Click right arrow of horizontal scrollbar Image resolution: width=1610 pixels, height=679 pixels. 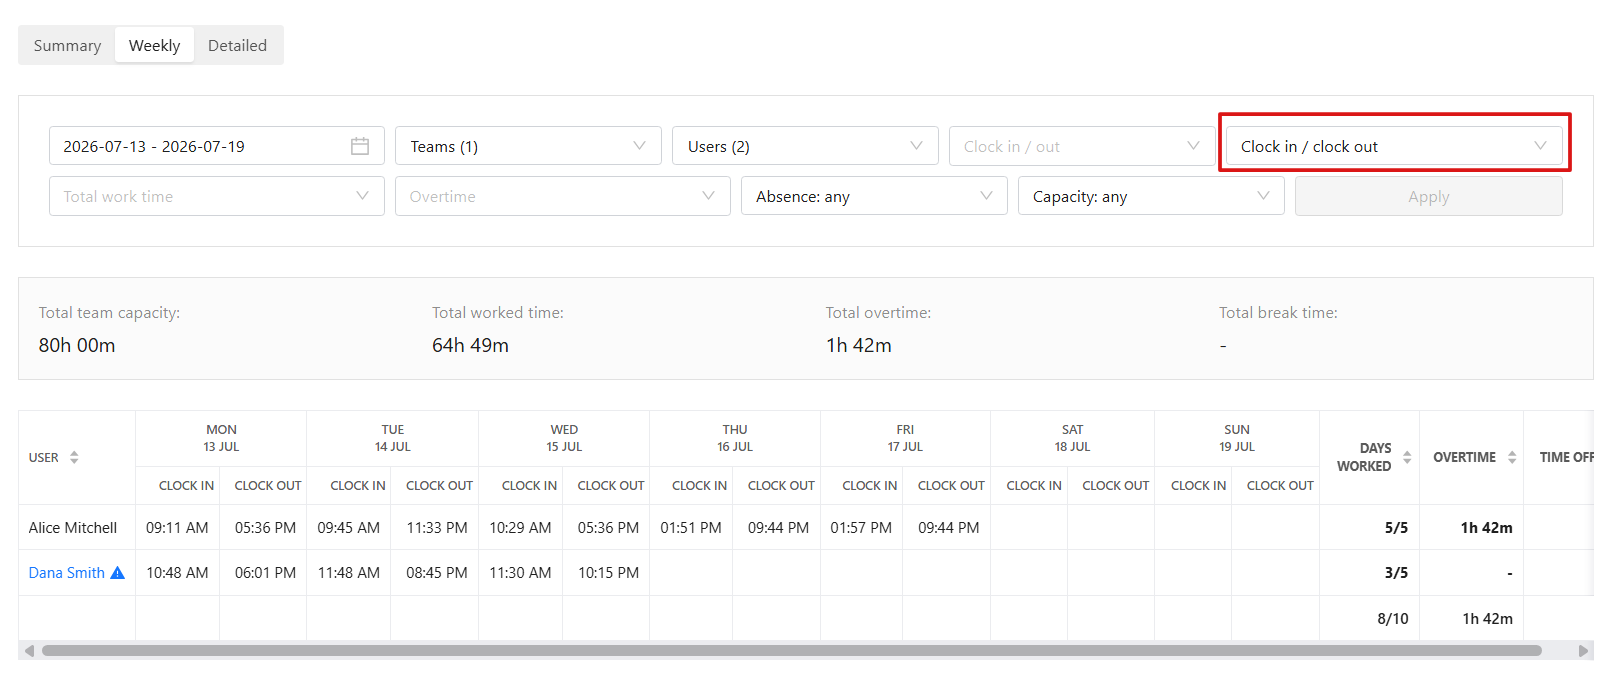tap(1583, 651)
